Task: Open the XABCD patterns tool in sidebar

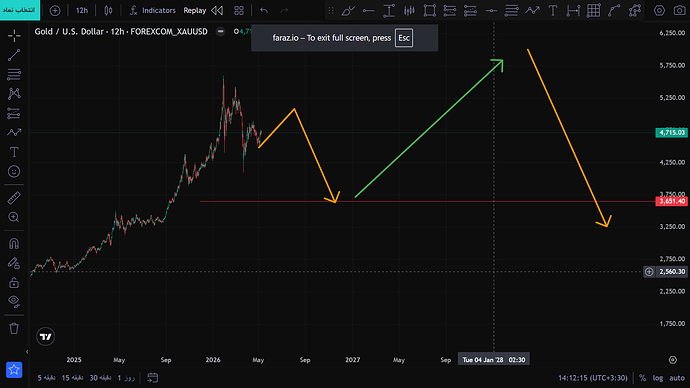Action: coord(14,93)
